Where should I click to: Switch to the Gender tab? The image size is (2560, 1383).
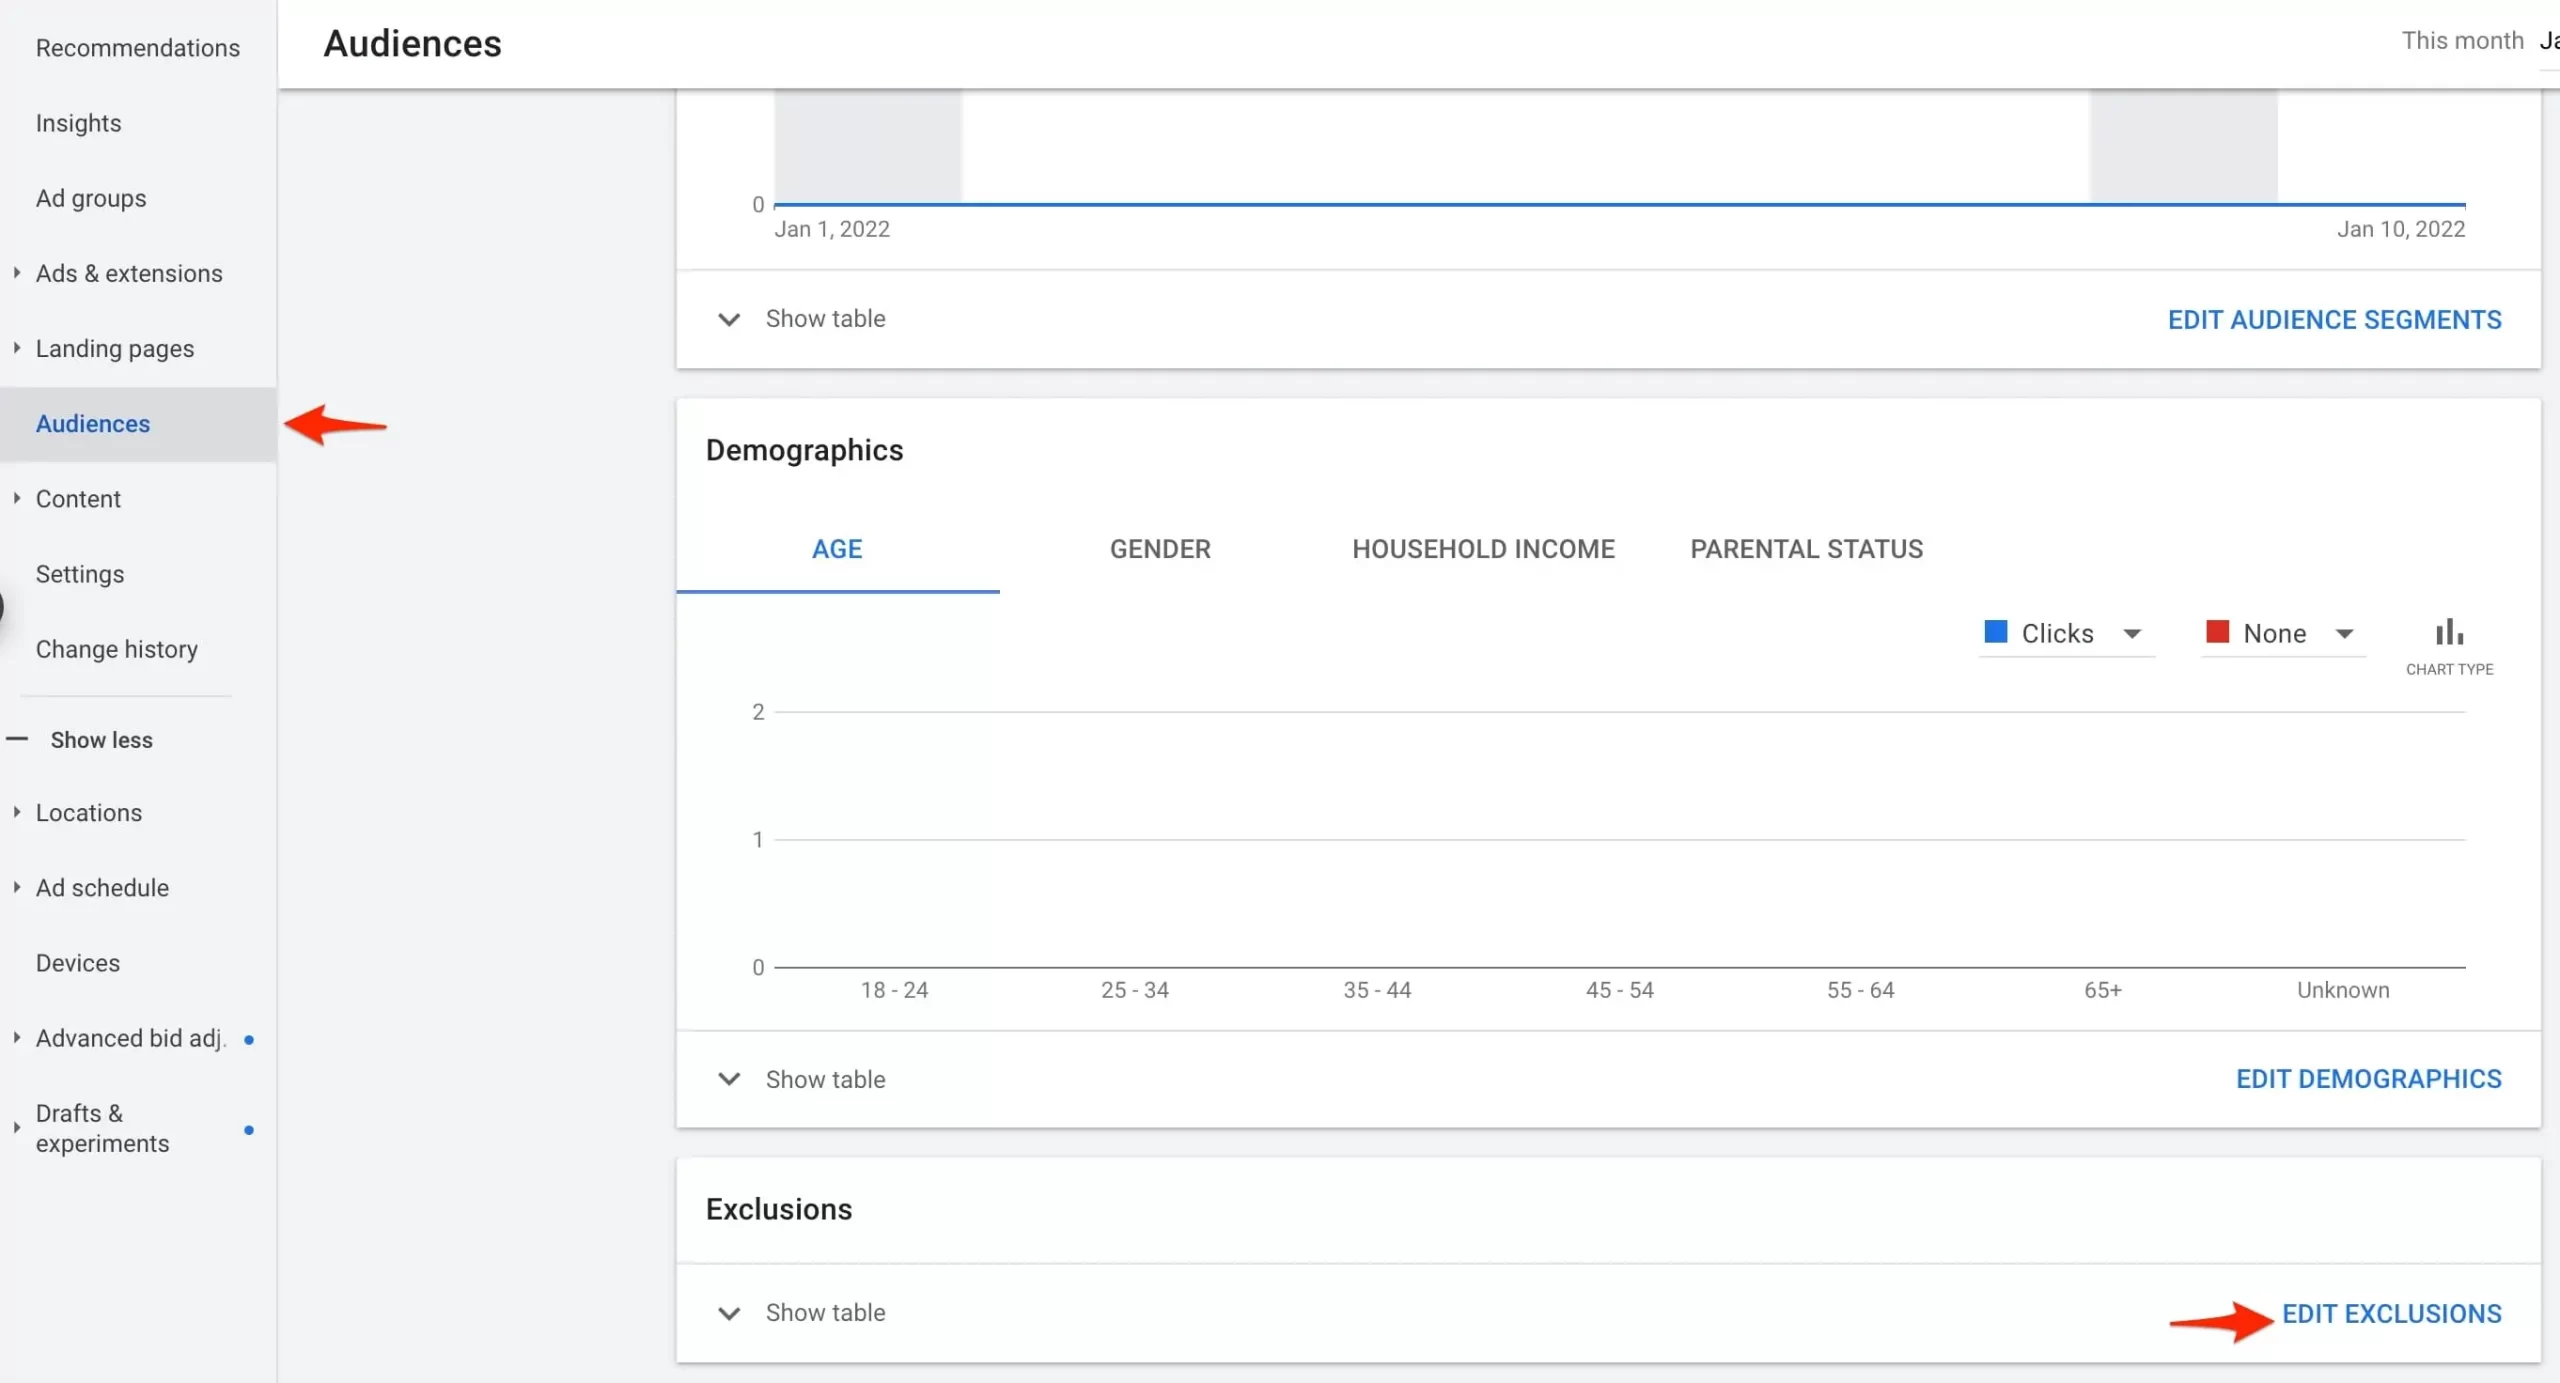coord(1160,549)
